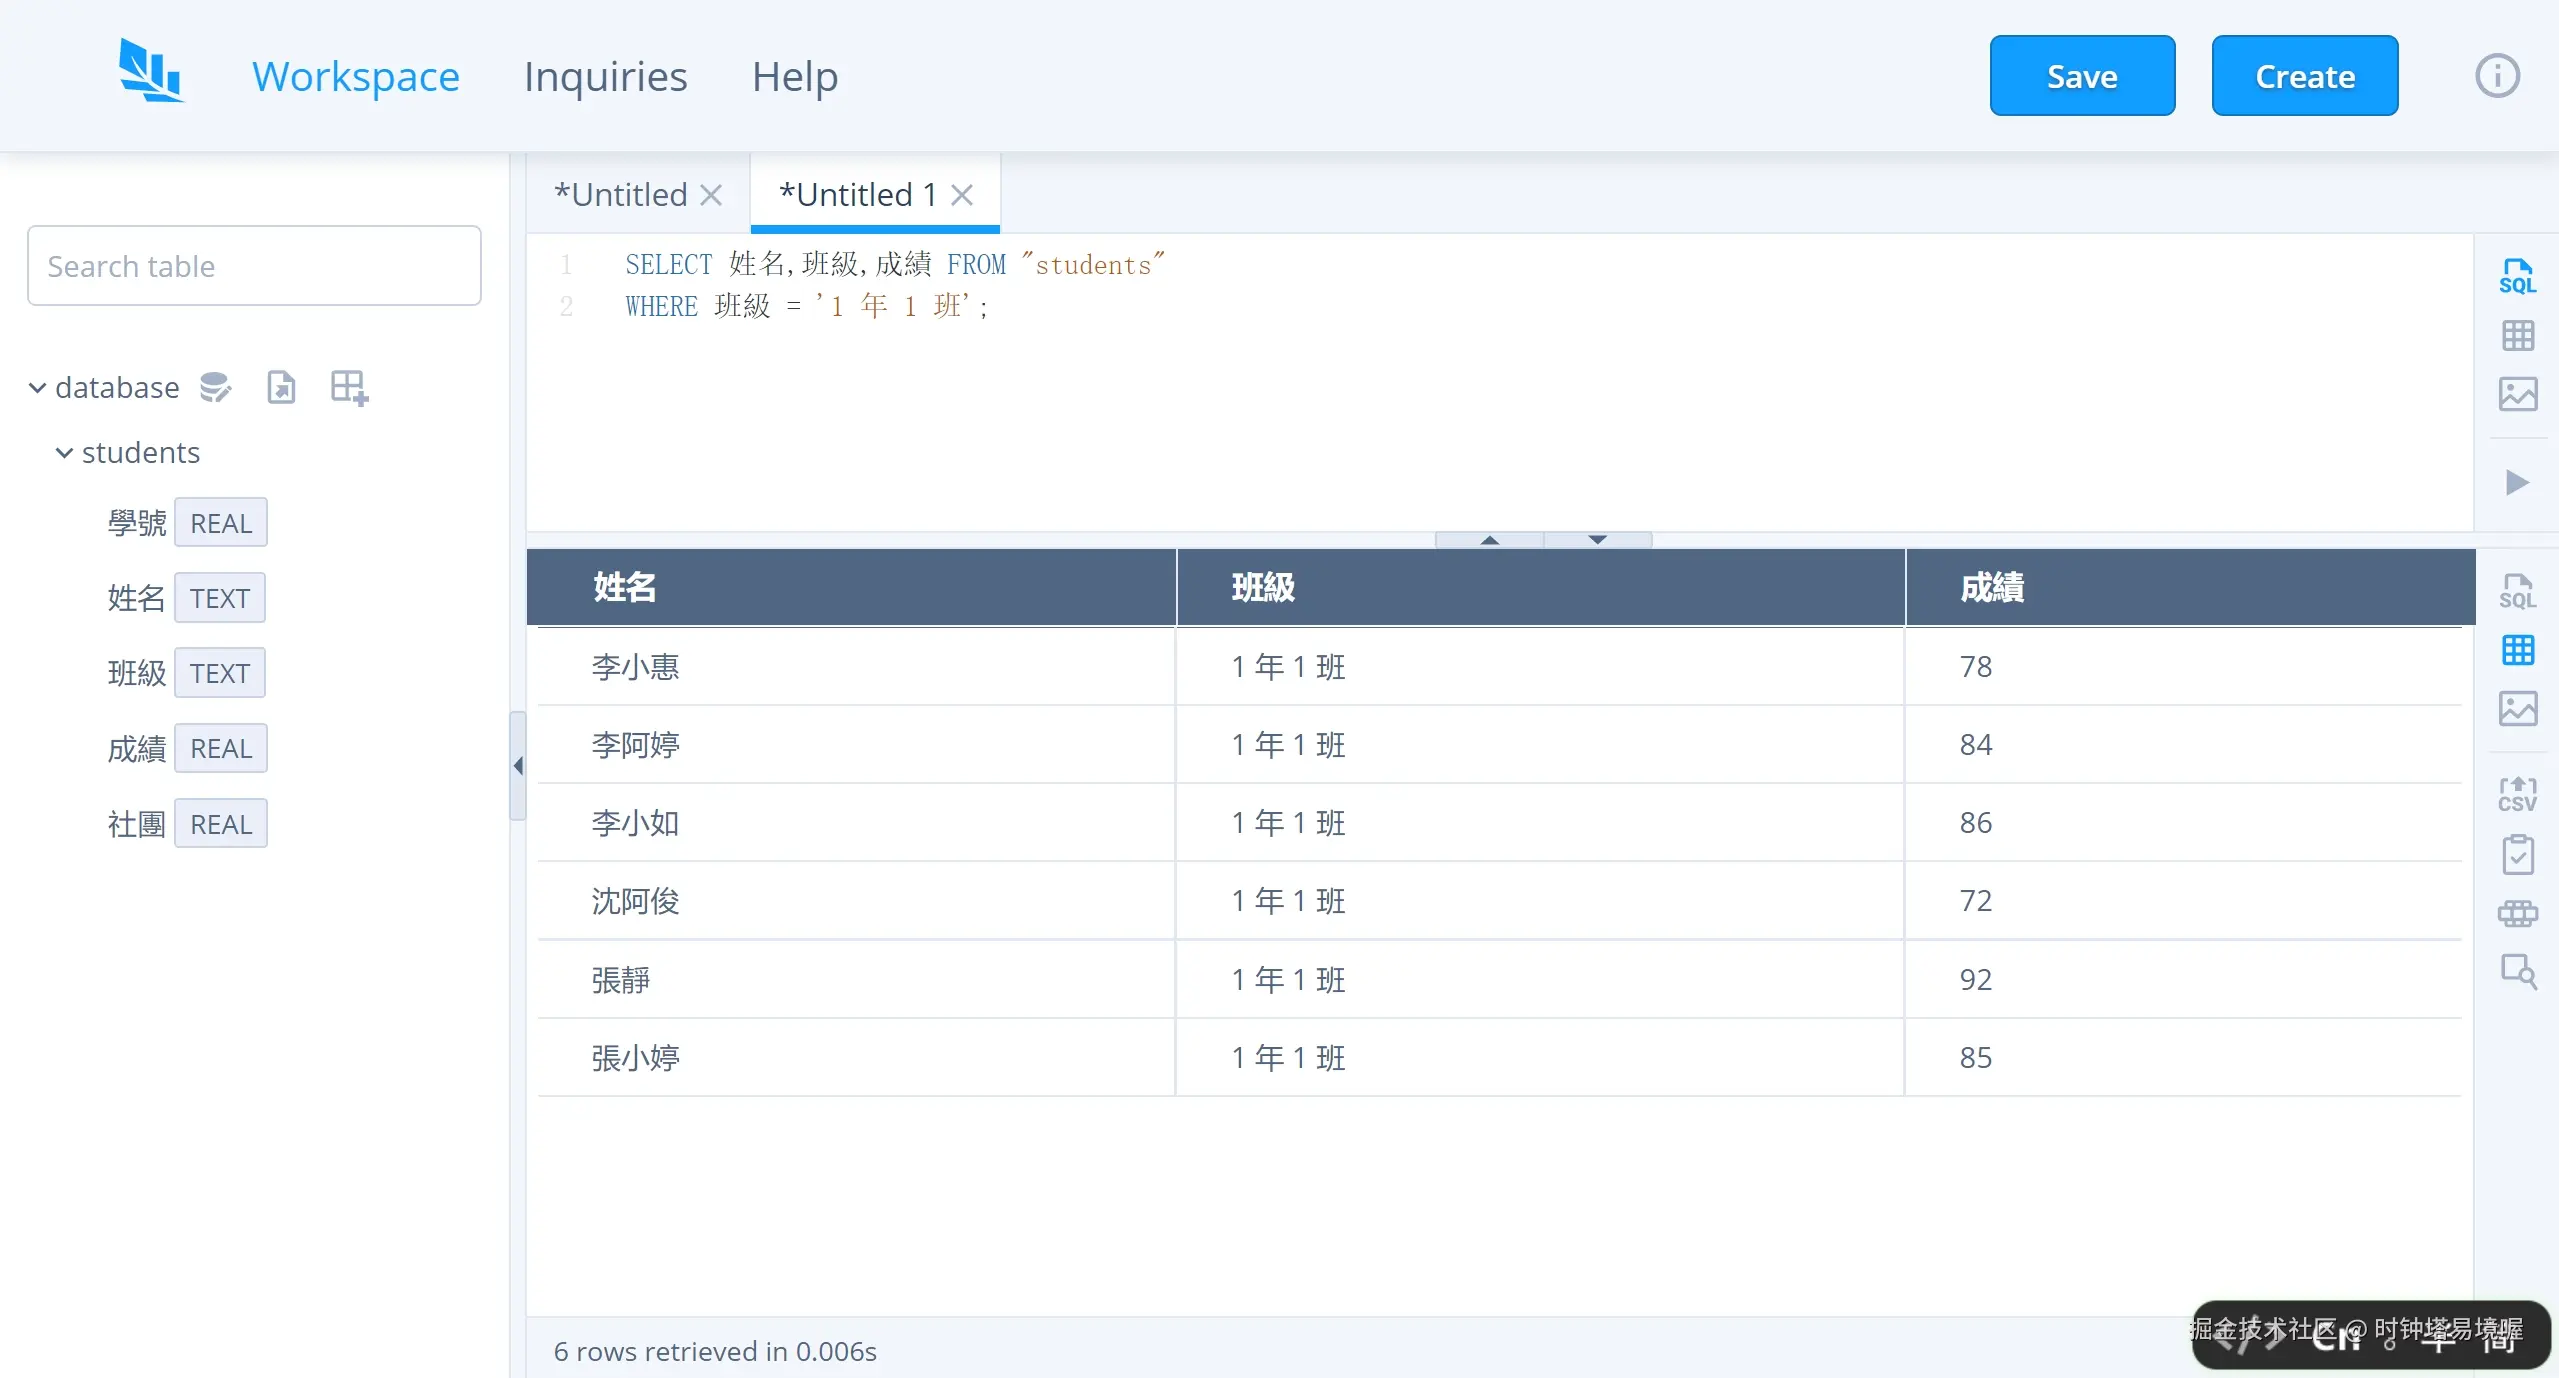Toggle the editor SQL view

tap(2519, 273)
